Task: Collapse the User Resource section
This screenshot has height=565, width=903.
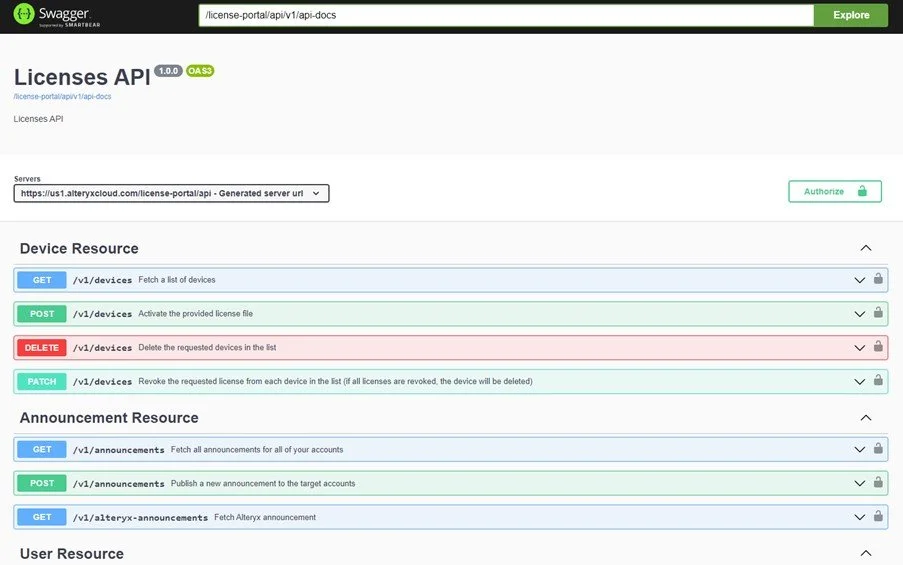Action: click(x=866, y=553)
